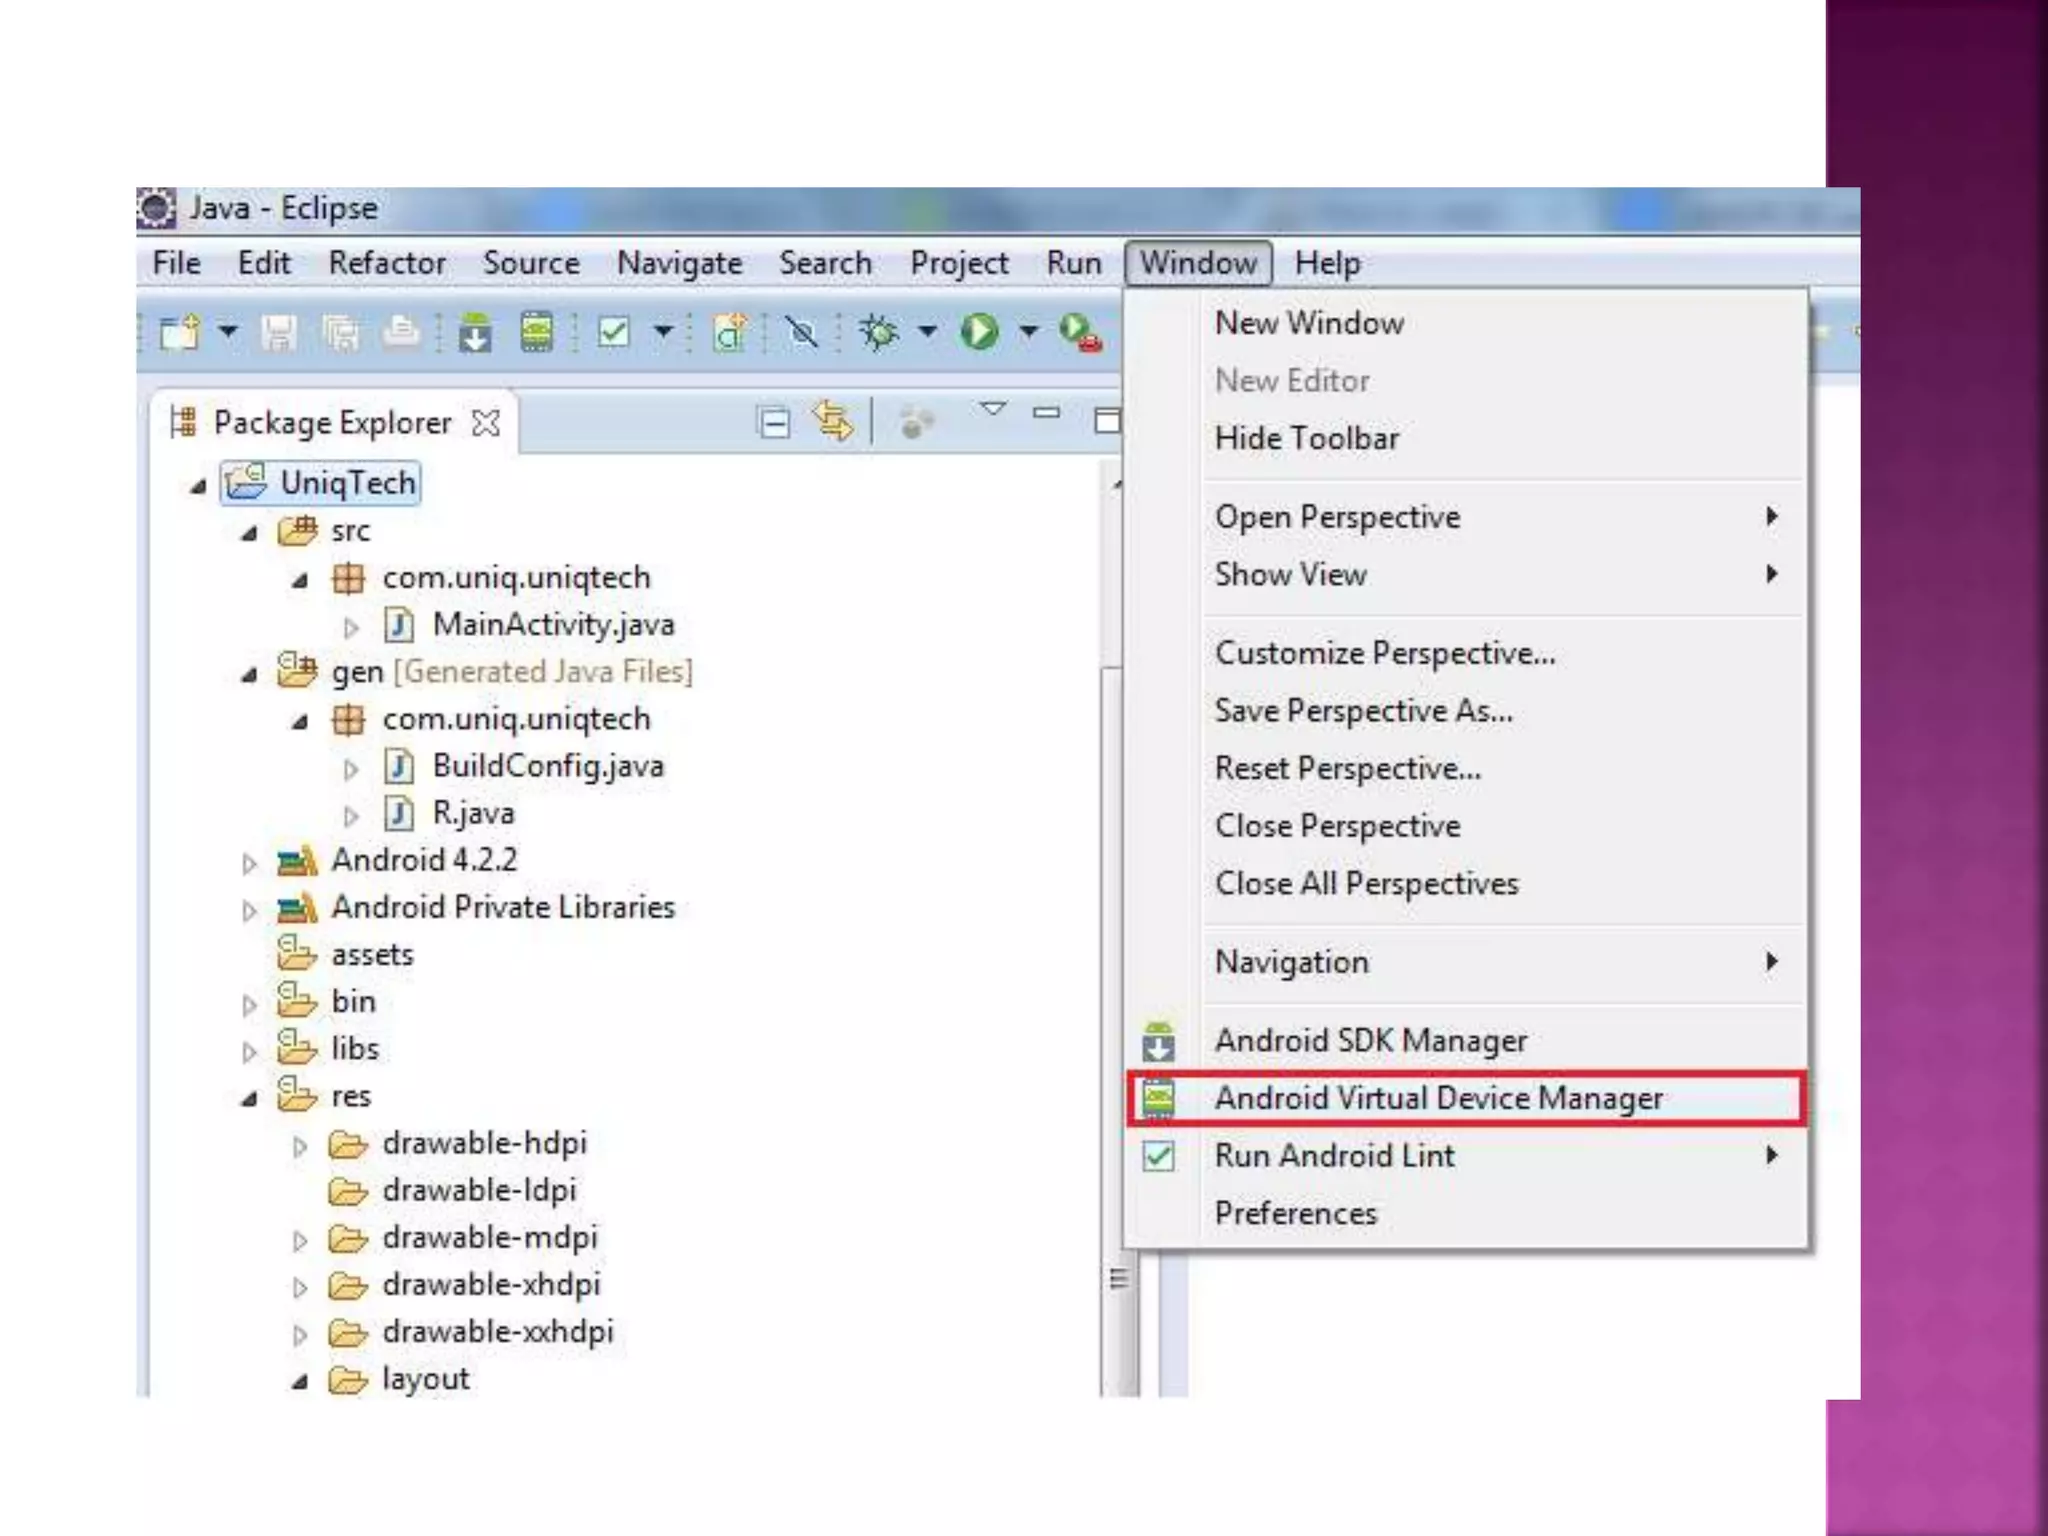Click the Android SDK Manager toolbar icon
The width and height of the screenshot is (2048, 1536).
pos(475,333)
